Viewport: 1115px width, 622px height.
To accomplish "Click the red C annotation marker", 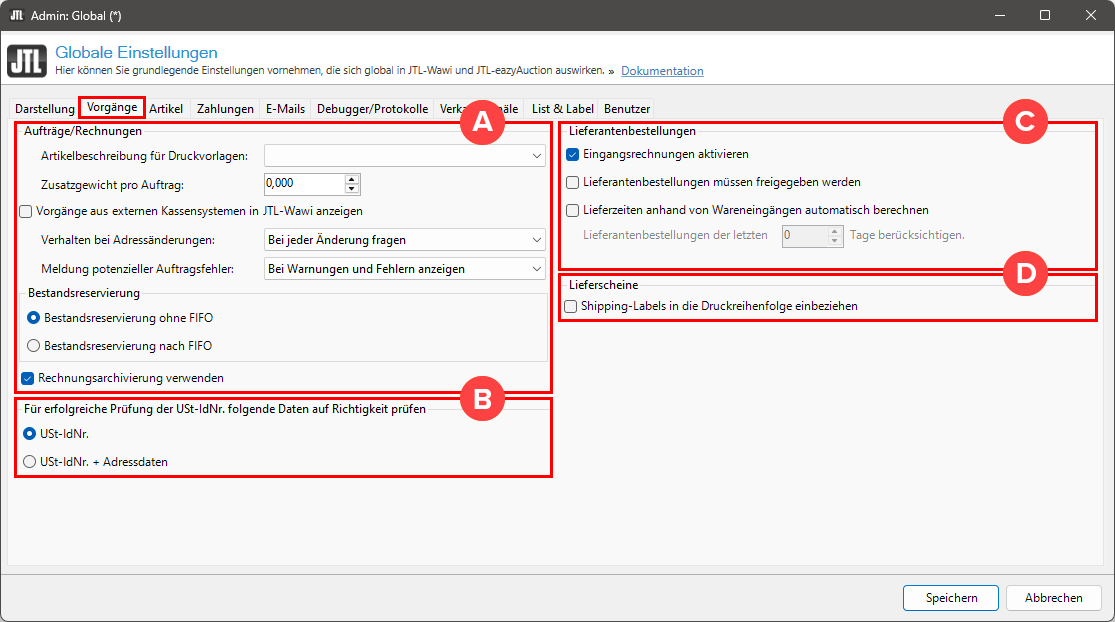I will pyautogui.click(x=1024, y=122).
